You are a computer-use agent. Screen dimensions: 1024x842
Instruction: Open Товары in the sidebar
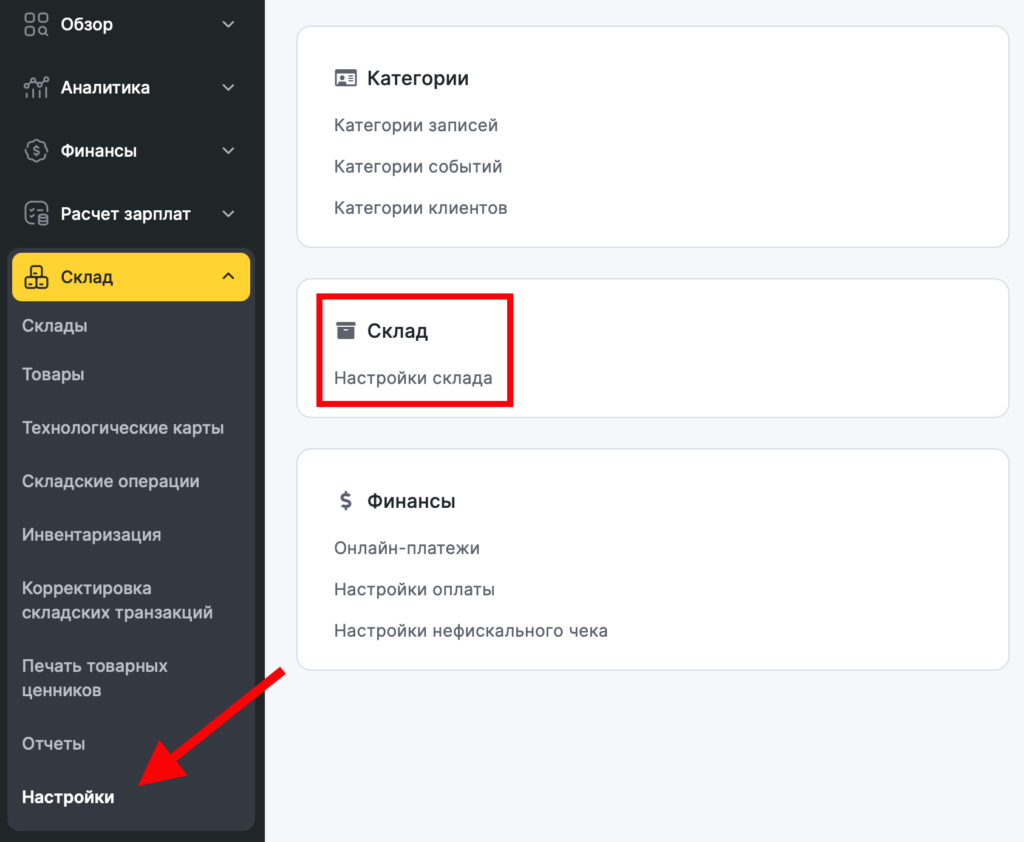pyautogui.click(x=53, y=374)
